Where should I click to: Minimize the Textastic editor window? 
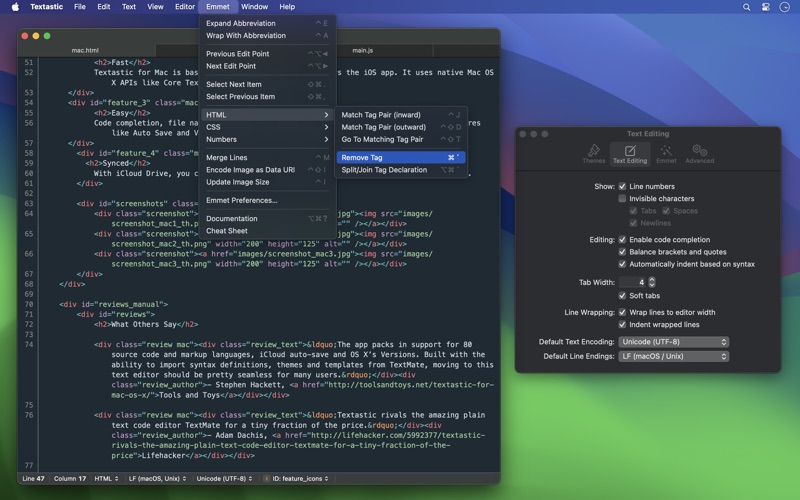point(36,36)
